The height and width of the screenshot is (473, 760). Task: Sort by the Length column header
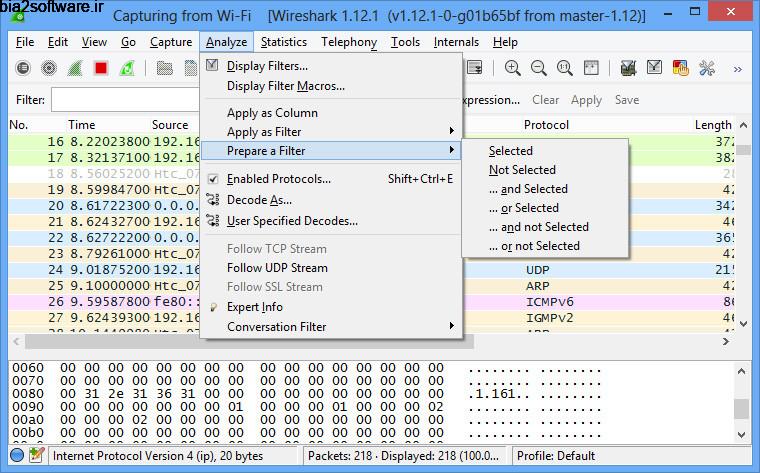pos(712,125)
